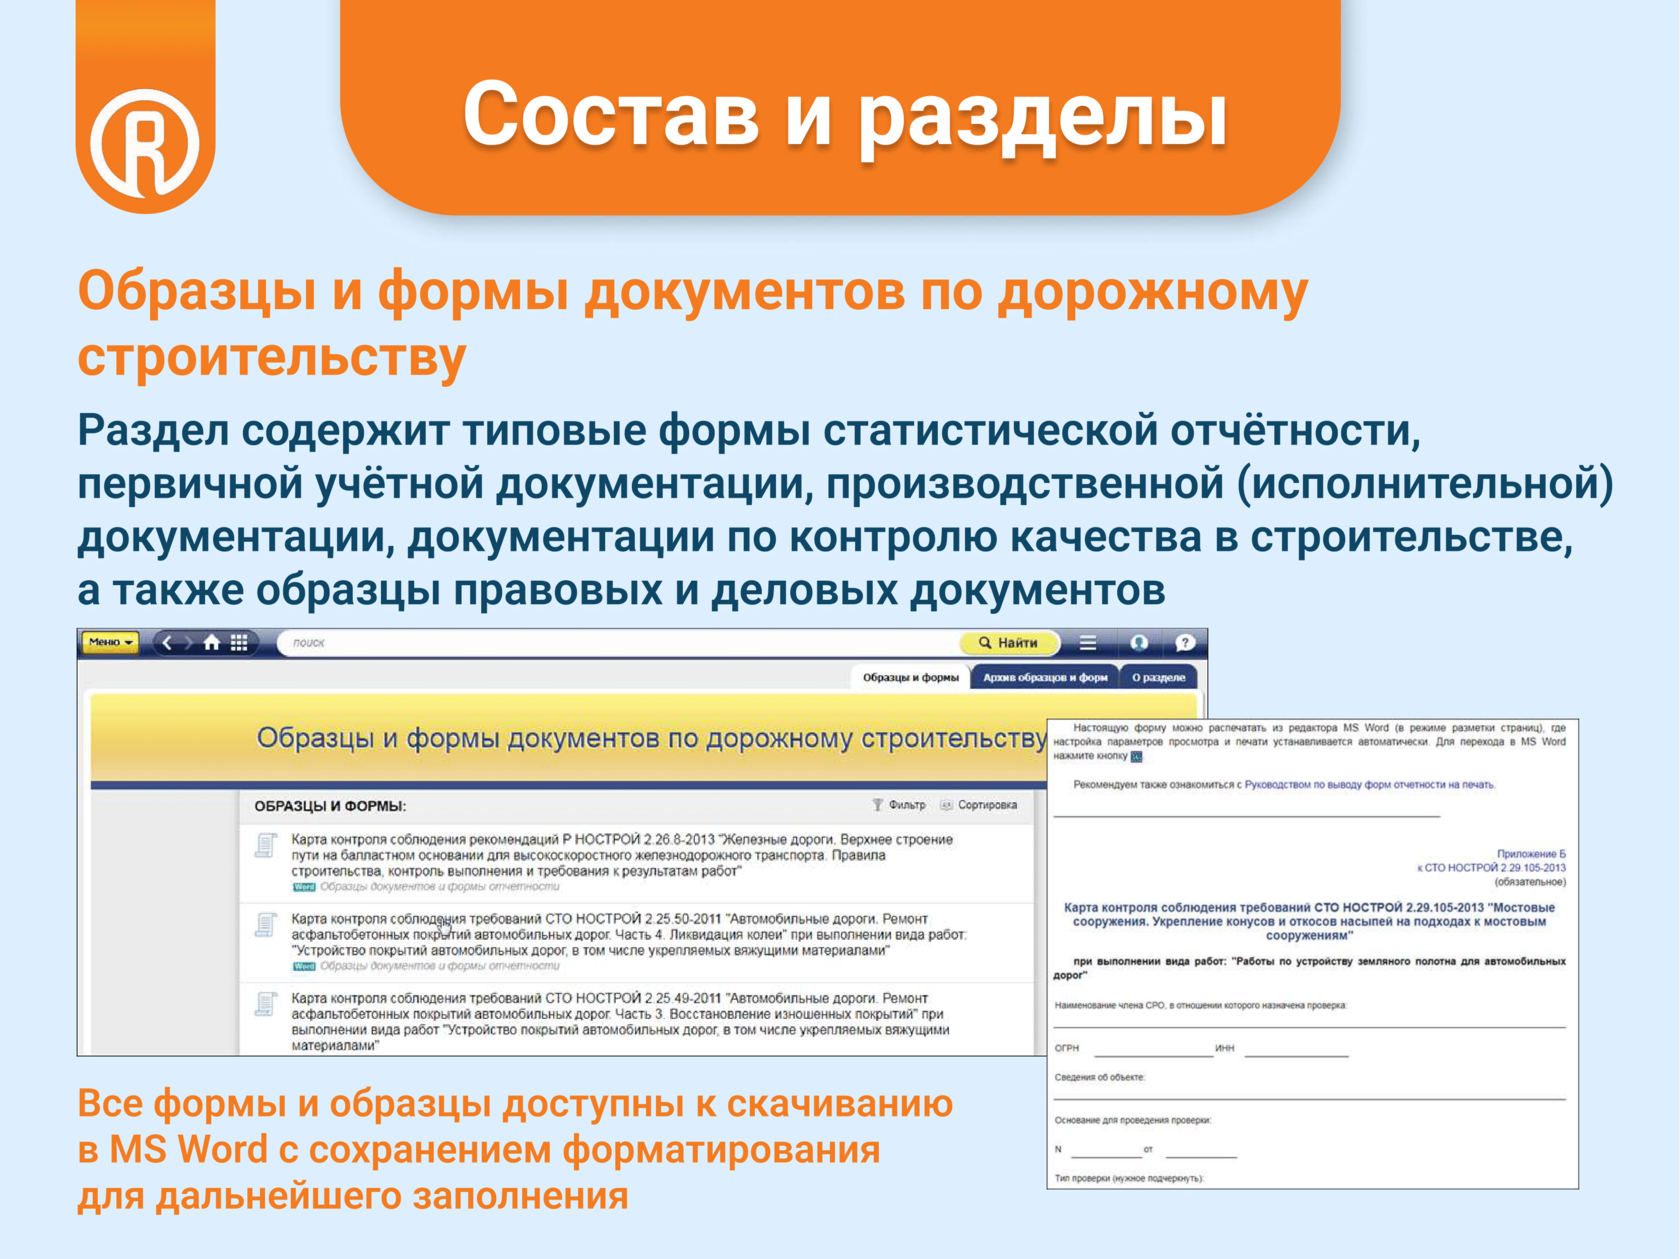1680x1259 pixels.
Task: Click document icon beside СТО НОСТРОЙ 2.25.49-2011 entry
Action: [266, 1004]
